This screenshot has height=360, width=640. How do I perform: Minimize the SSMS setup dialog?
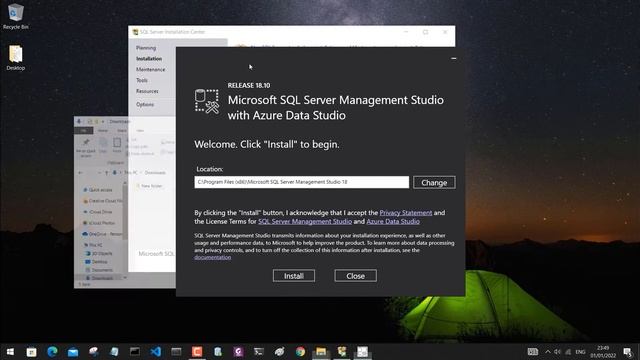(x=453, y=58)
